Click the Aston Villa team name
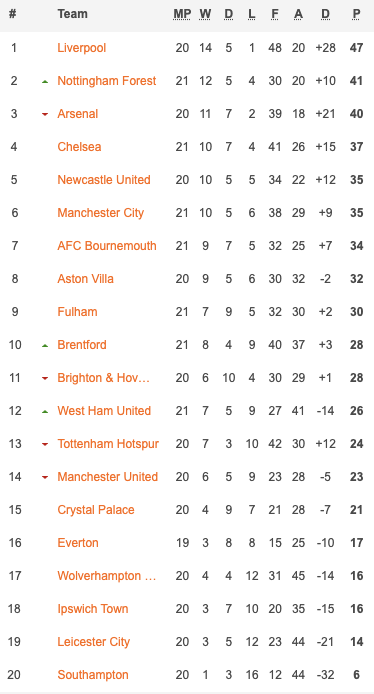The height and width of the screenshot is (694, 374). (85, 279)
